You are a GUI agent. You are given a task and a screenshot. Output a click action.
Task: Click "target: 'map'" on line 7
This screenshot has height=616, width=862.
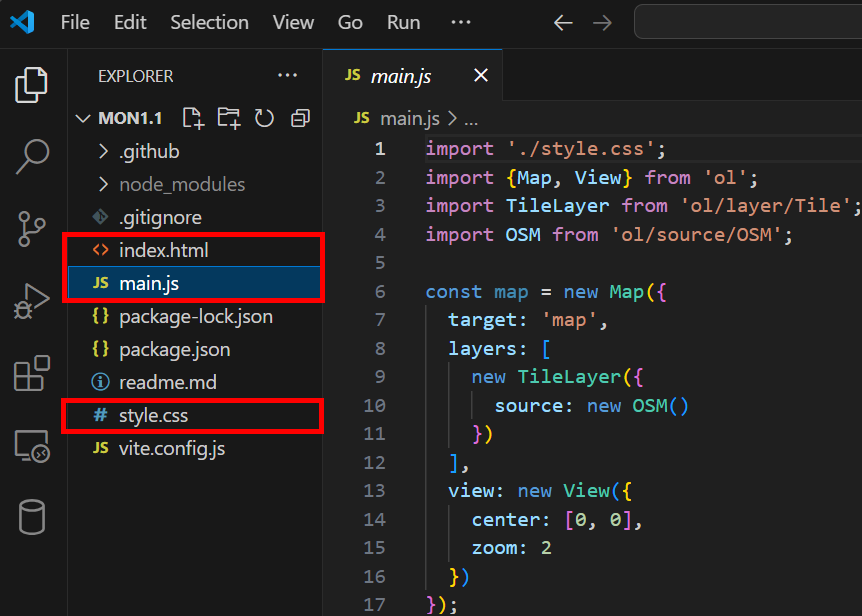[x=522, y=320]
